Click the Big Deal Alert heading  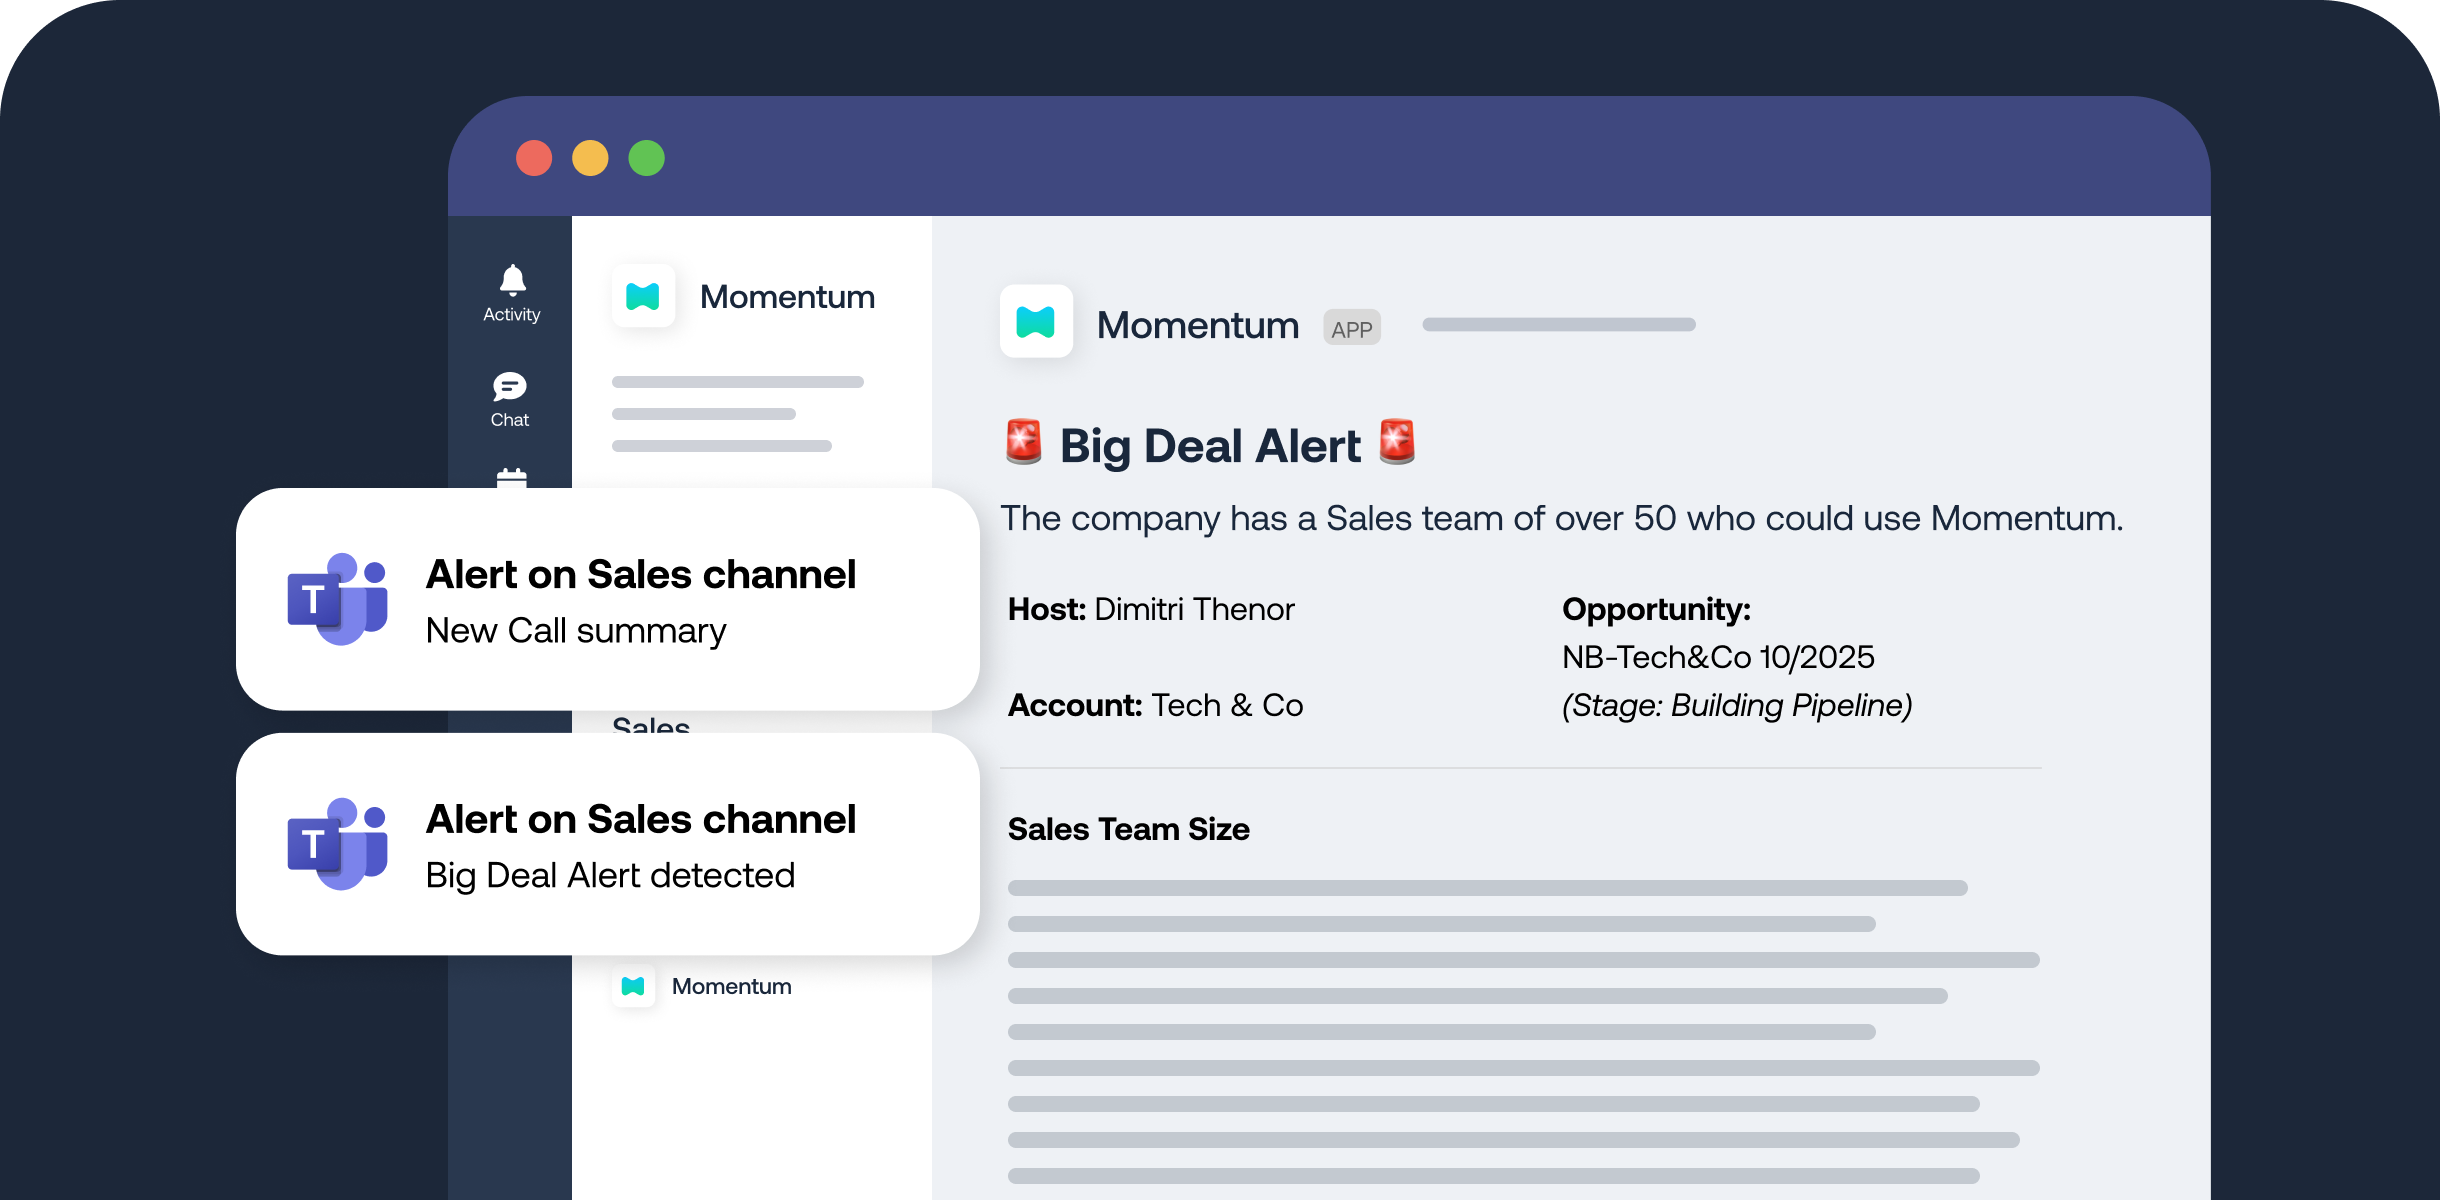[1210, 445]
